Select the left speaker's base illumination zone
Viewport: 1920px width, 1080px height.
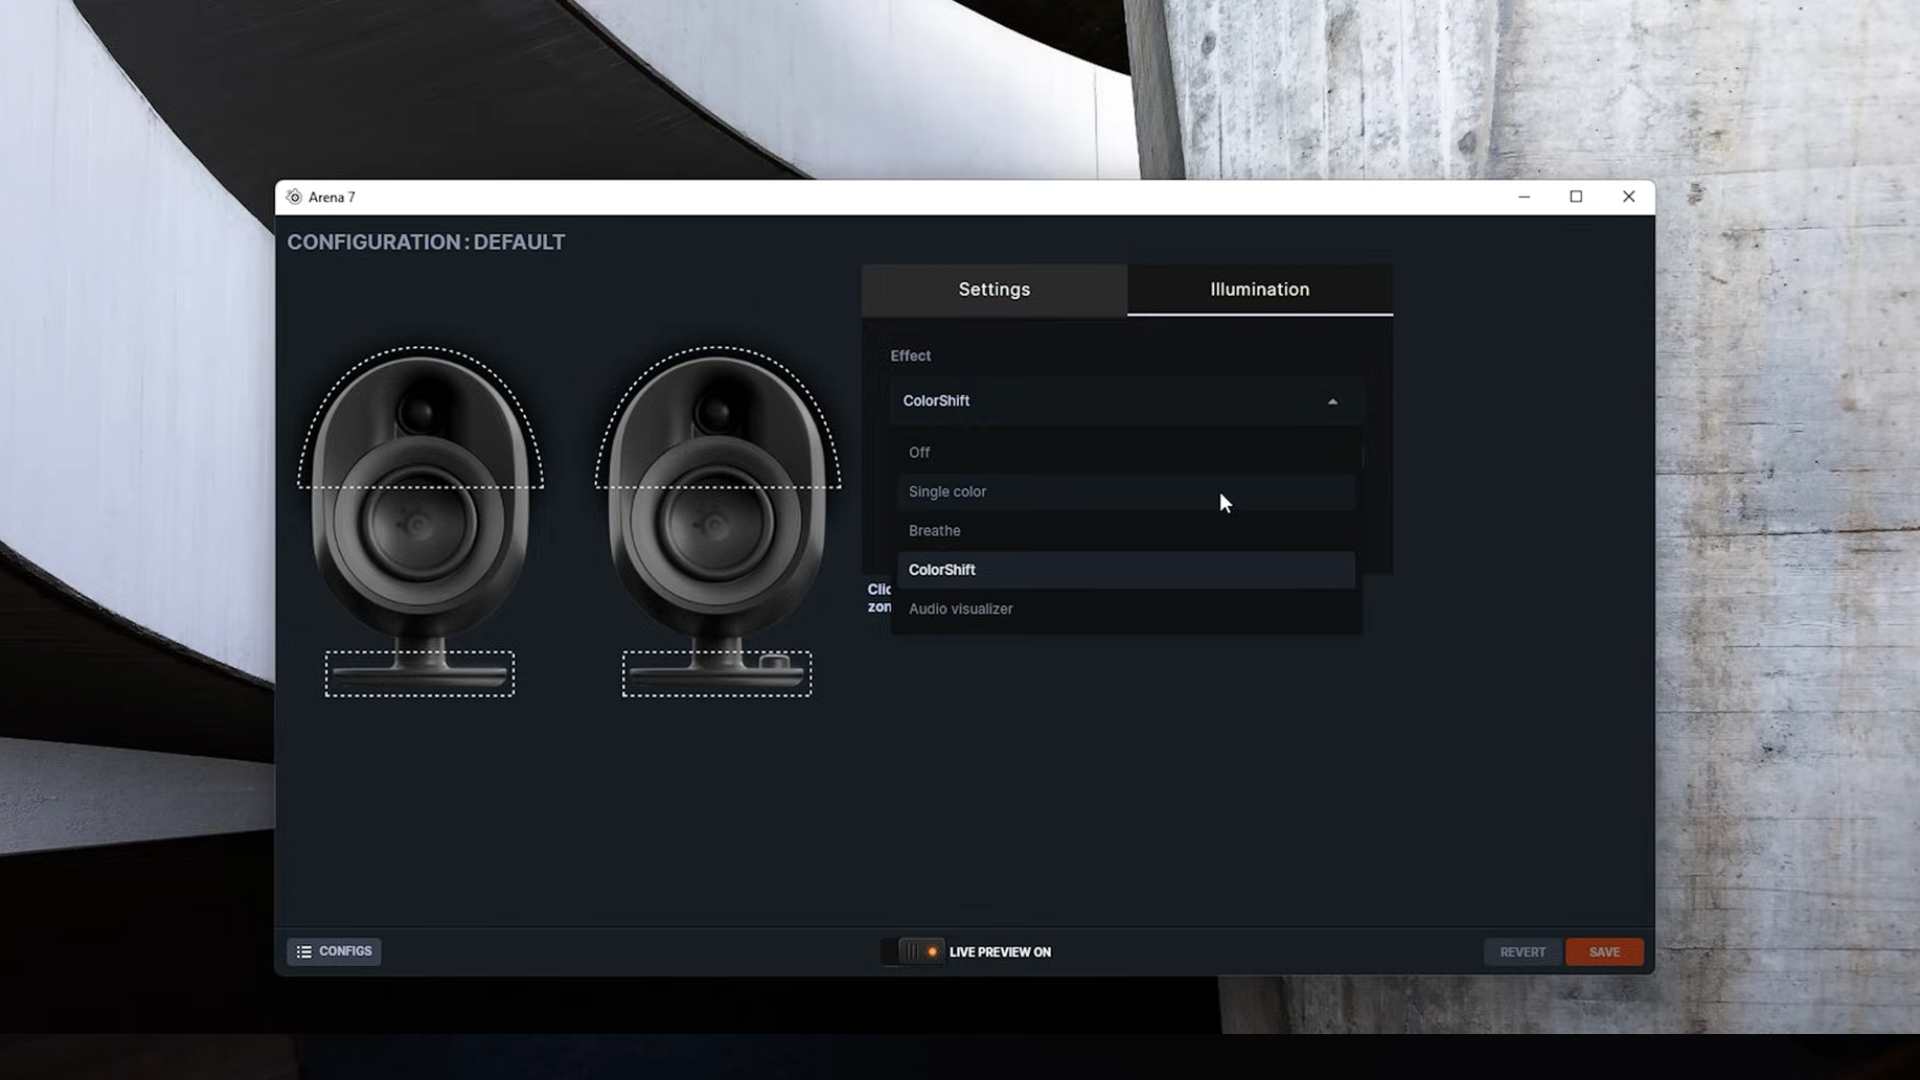pos(420,675)
